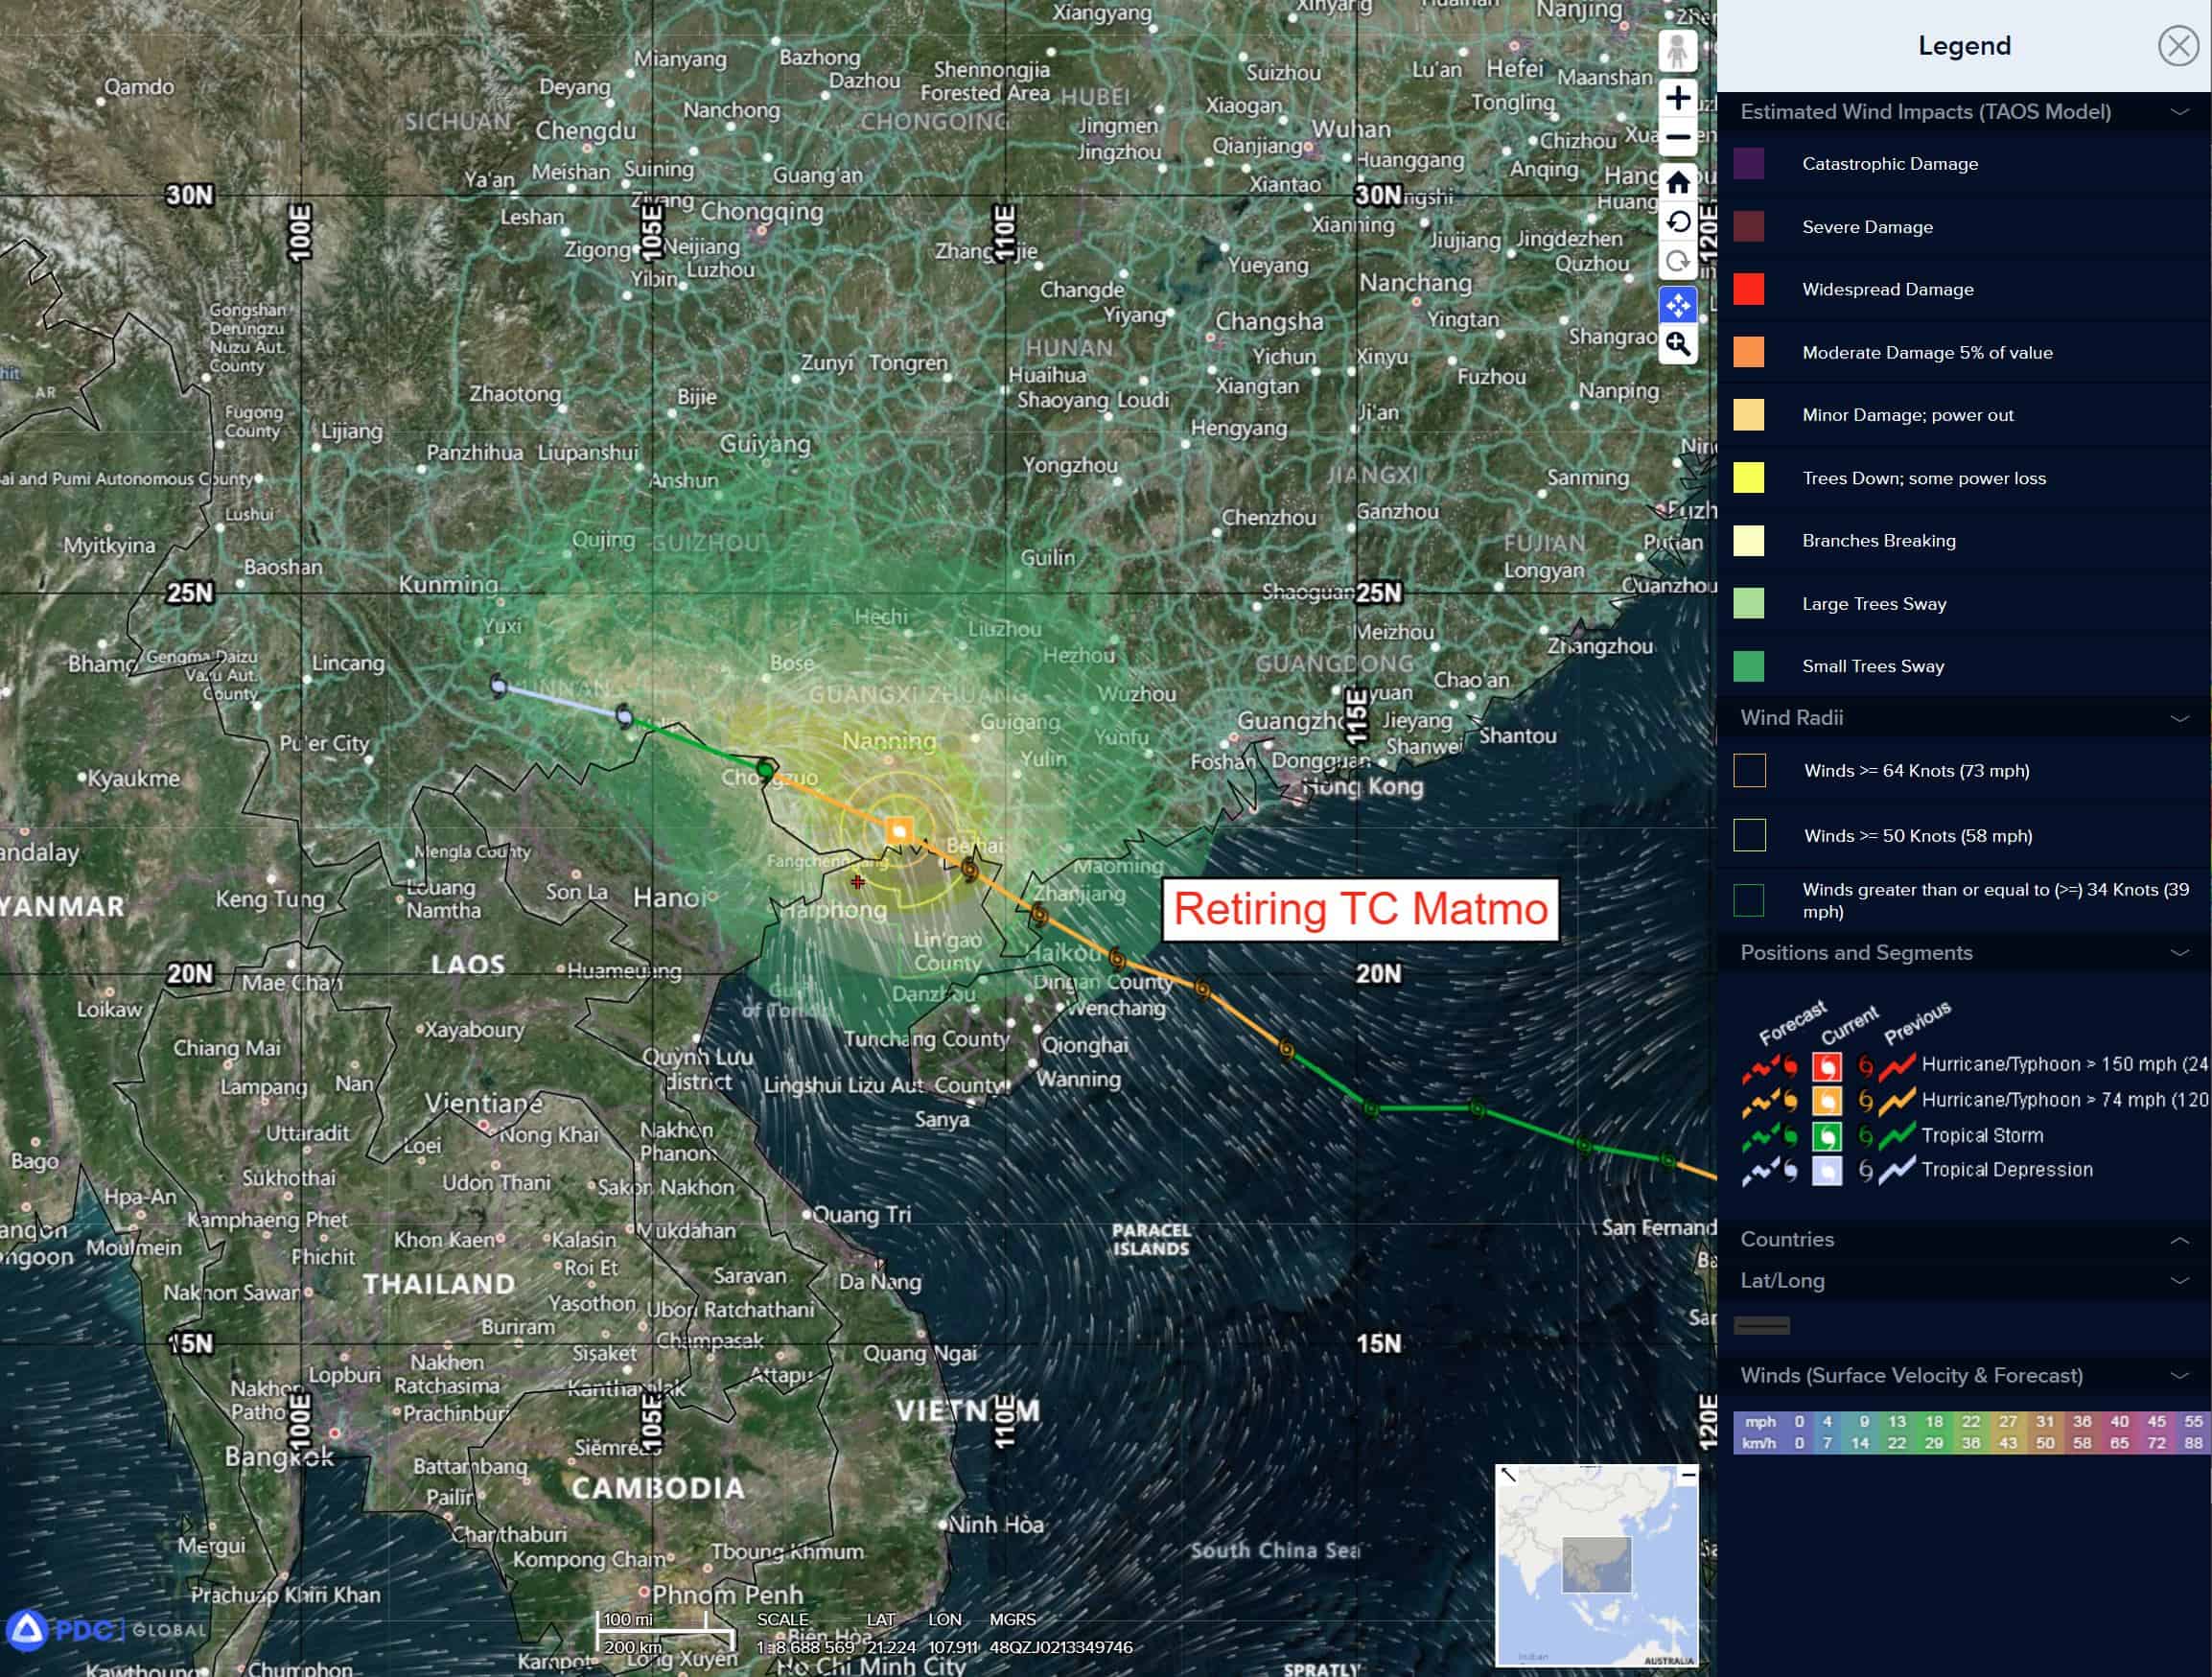Screen dimensions: 2212x1677
Task: Zoom out with the minus button
Action: 1677,138
